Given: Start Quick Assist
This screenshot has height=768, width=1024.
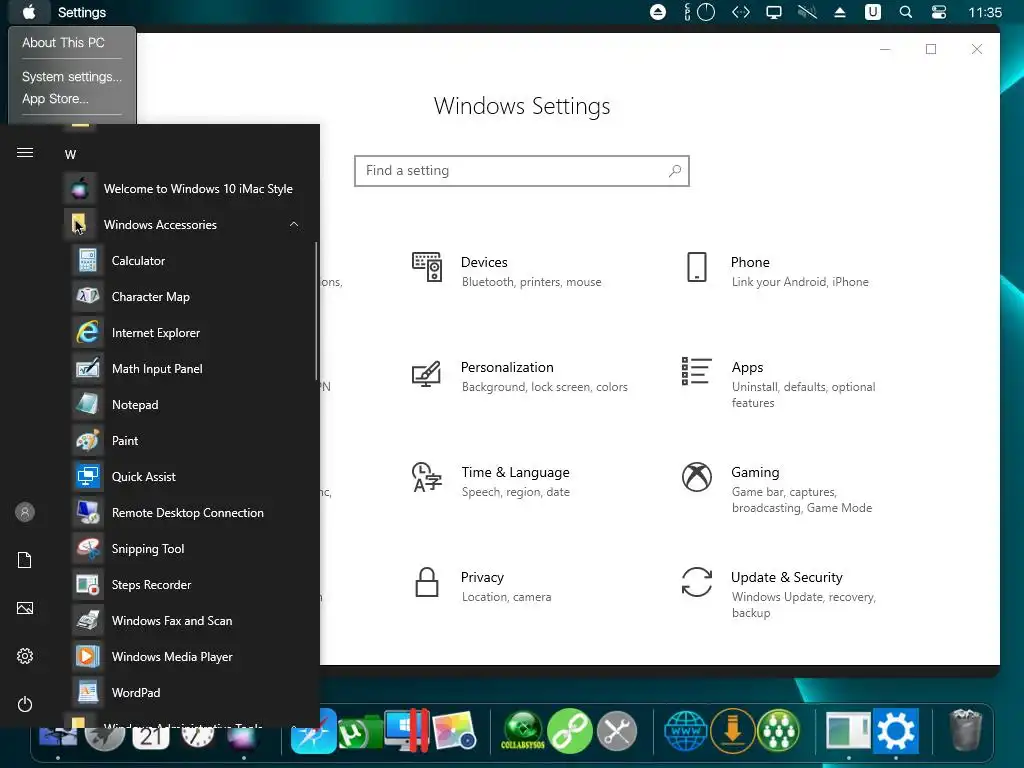Looking at the screenshot, I should pos(189,476).
